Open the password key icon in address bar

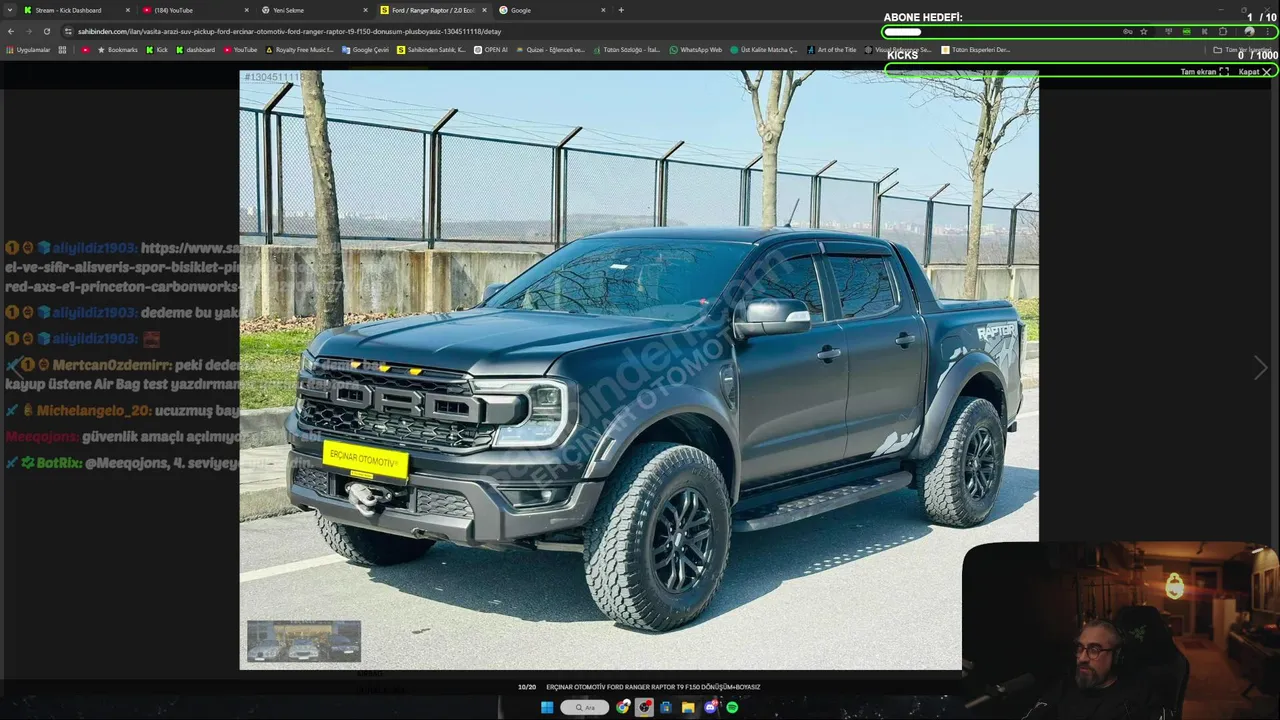1128,31
